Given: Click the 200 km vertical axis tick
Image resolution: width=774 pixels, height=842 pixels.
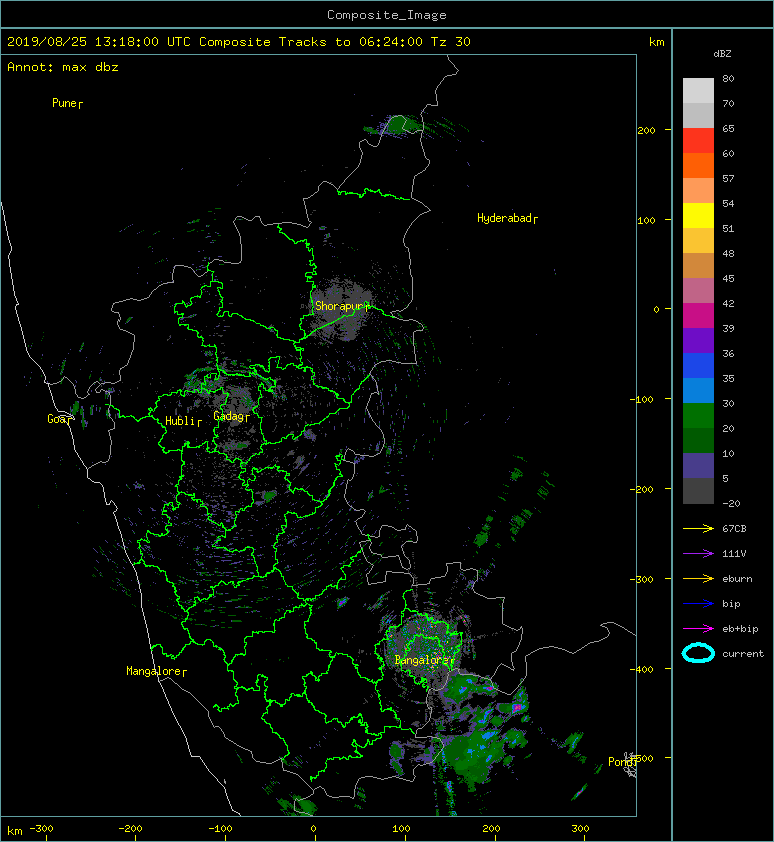Looking at the screenshot, I should [x=647, y=130].
